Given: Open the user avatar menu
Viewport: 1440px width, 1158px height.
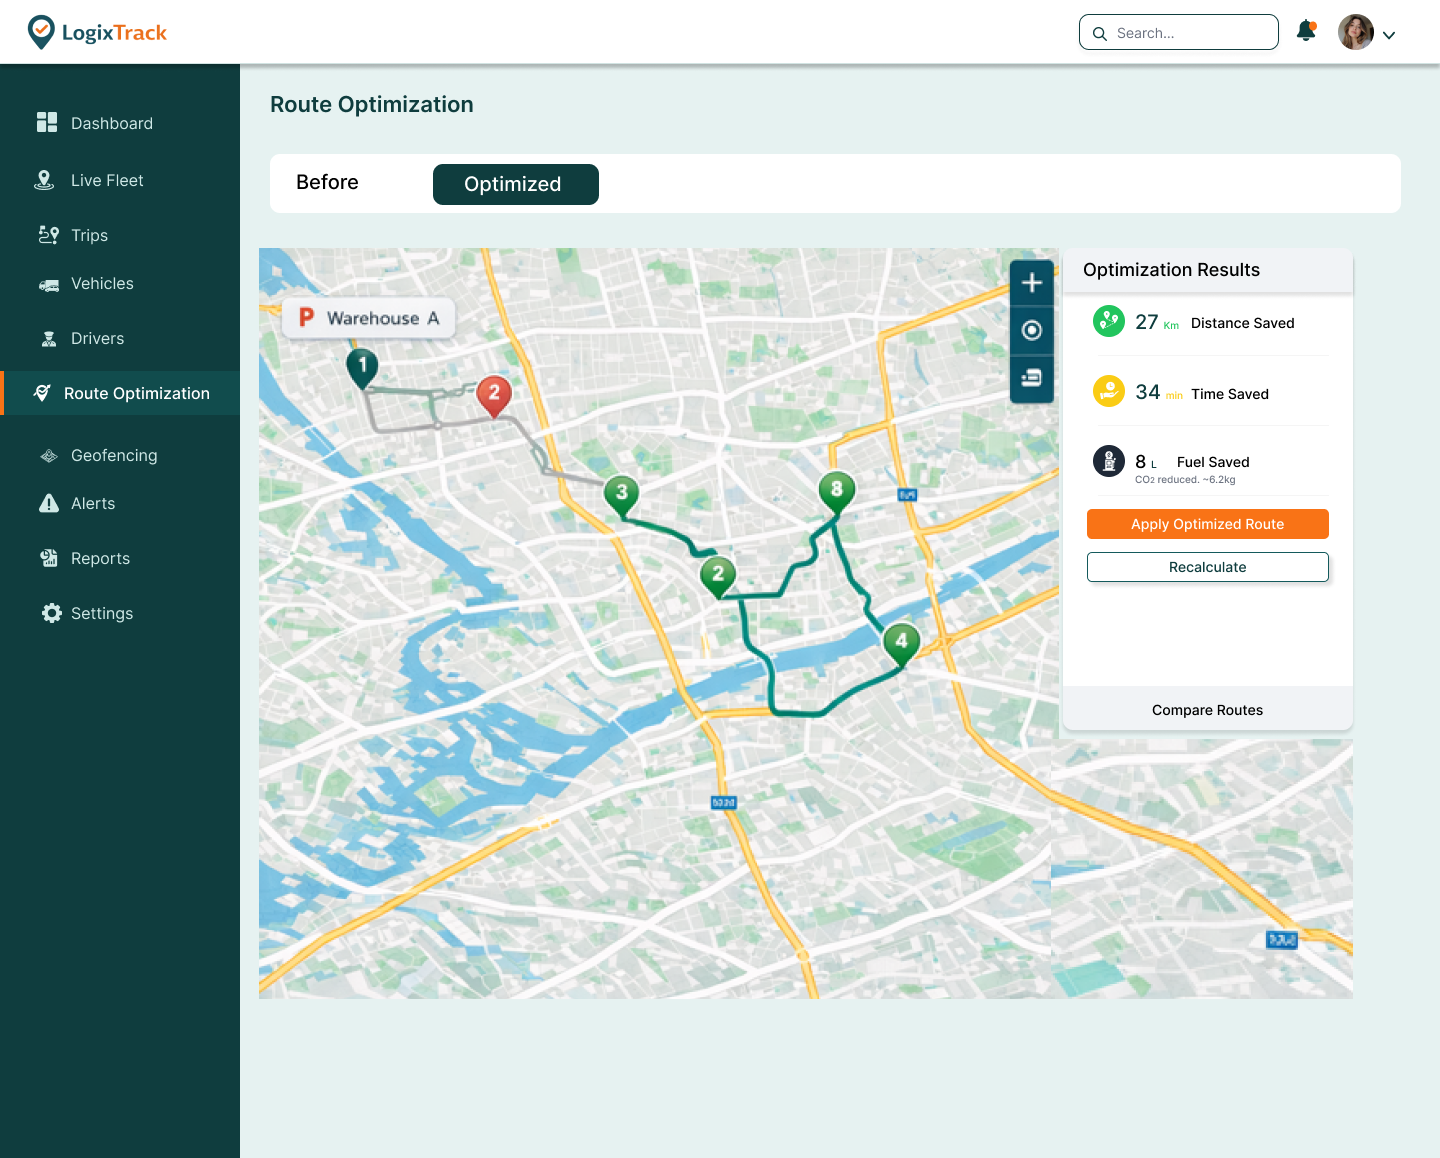Looking at the screenshot, I should (x=1355, y=32).
